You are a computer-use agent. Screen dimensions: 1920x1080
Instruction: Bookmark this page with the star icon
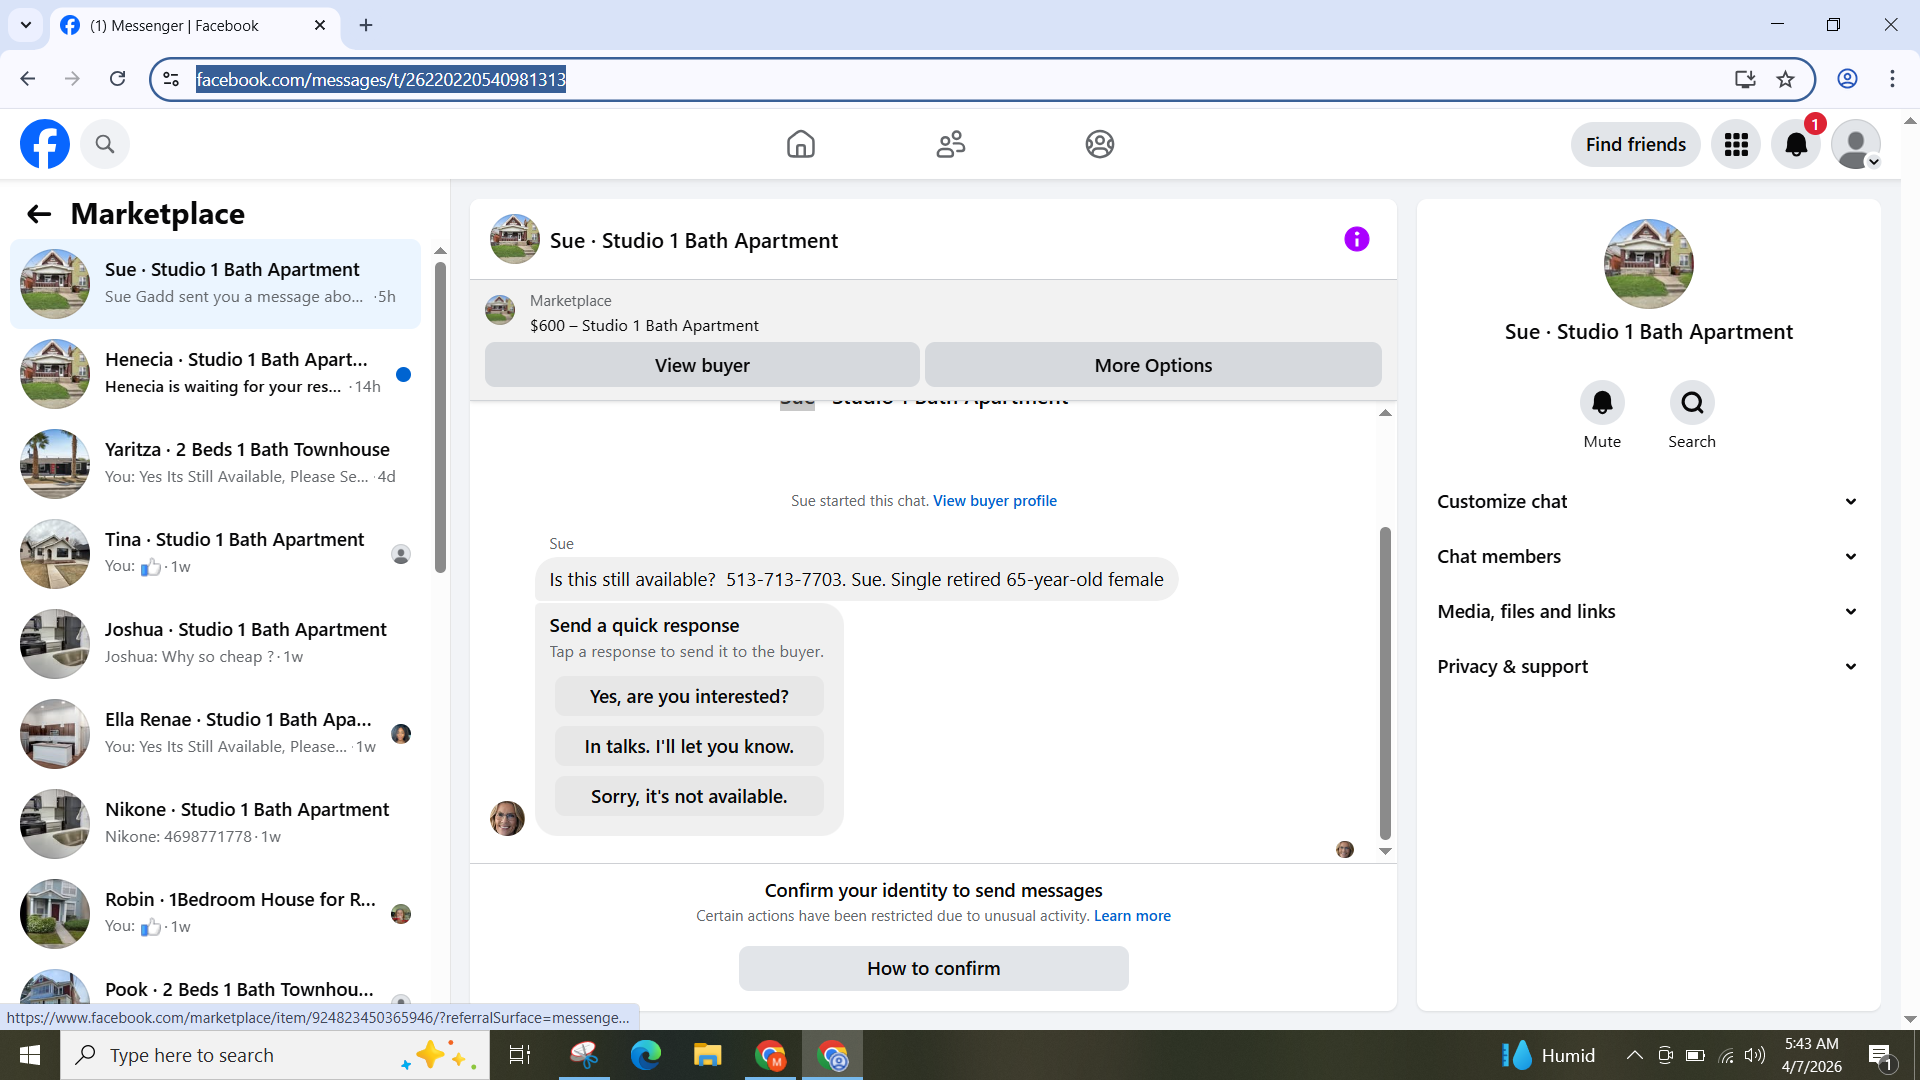point(1786,79)
